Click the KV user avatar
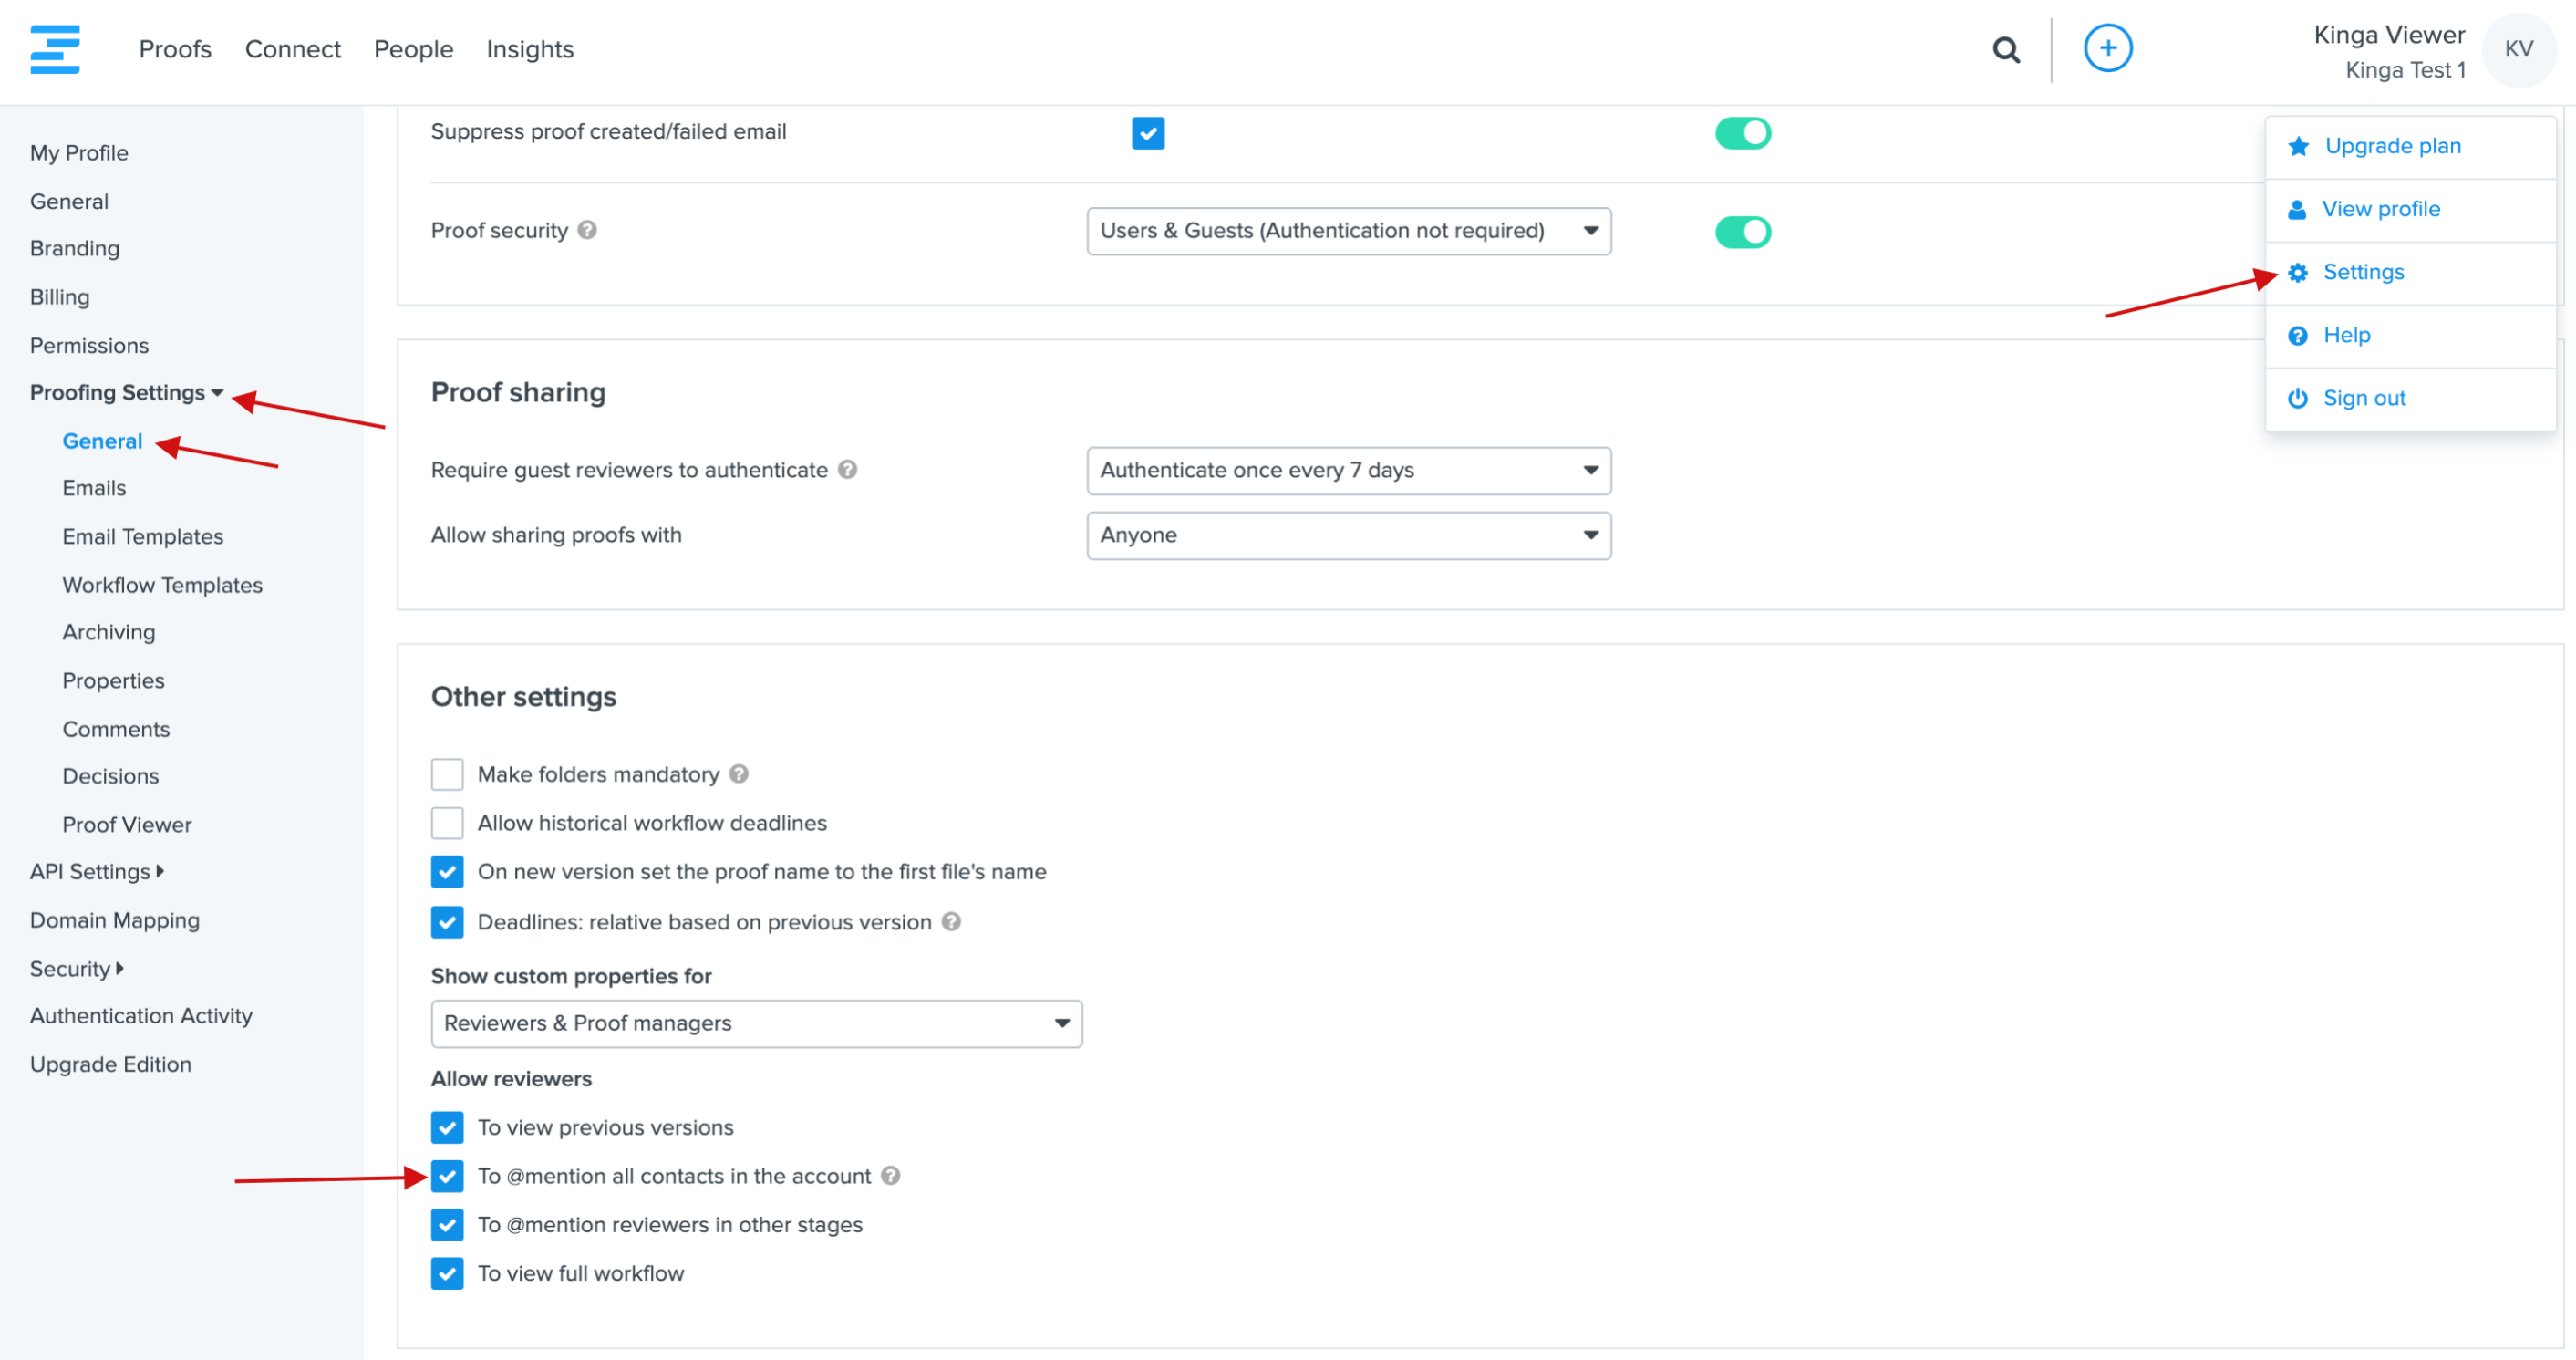Viewport: 2576px width, 1360px height. (x=2517, y=49)
